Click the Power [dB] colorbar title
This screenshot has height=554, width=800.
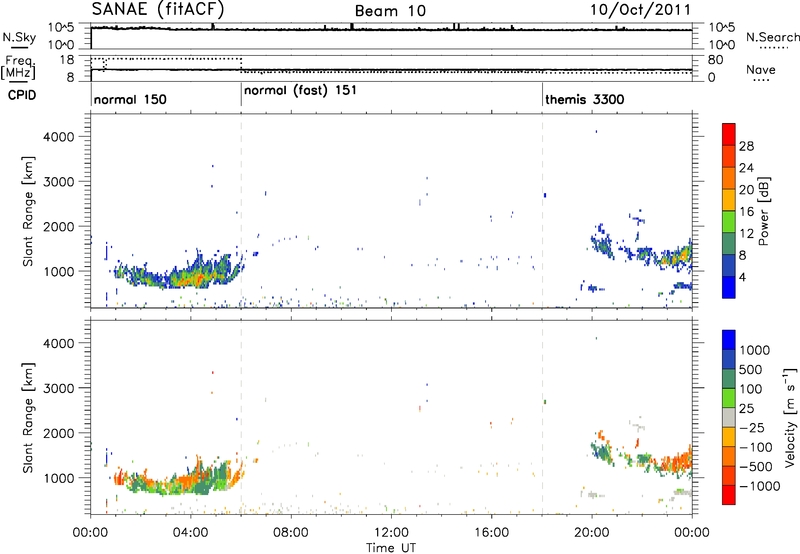coord(763,211)
